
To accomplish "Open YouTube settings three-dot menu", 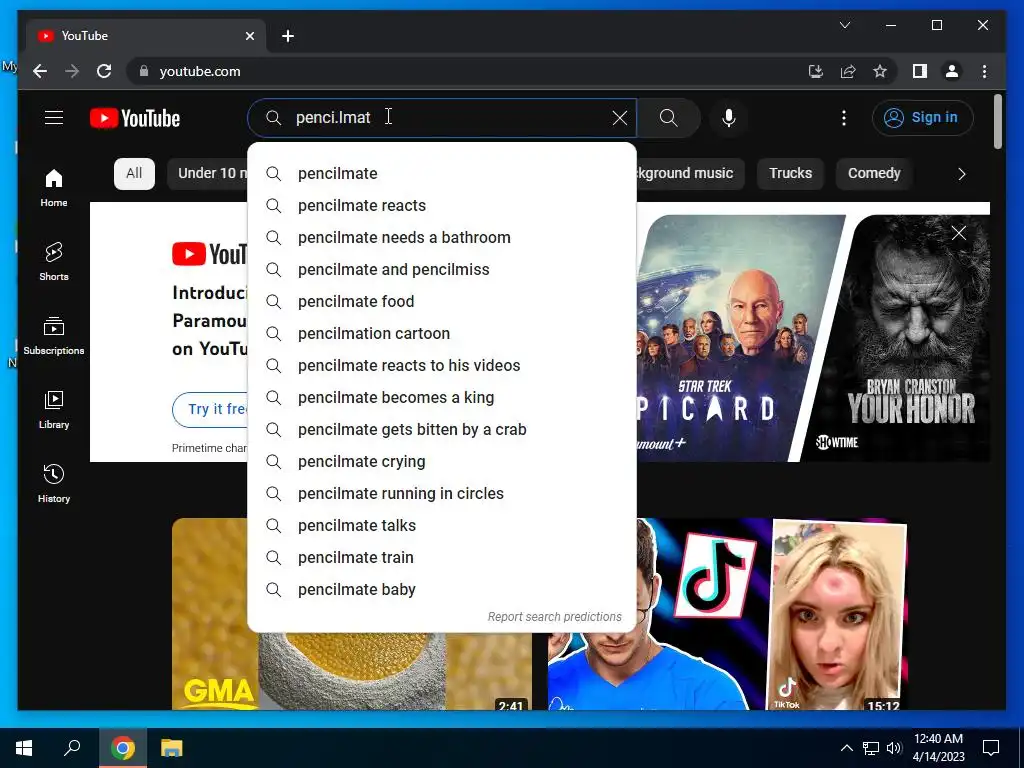I will (844, 118).
